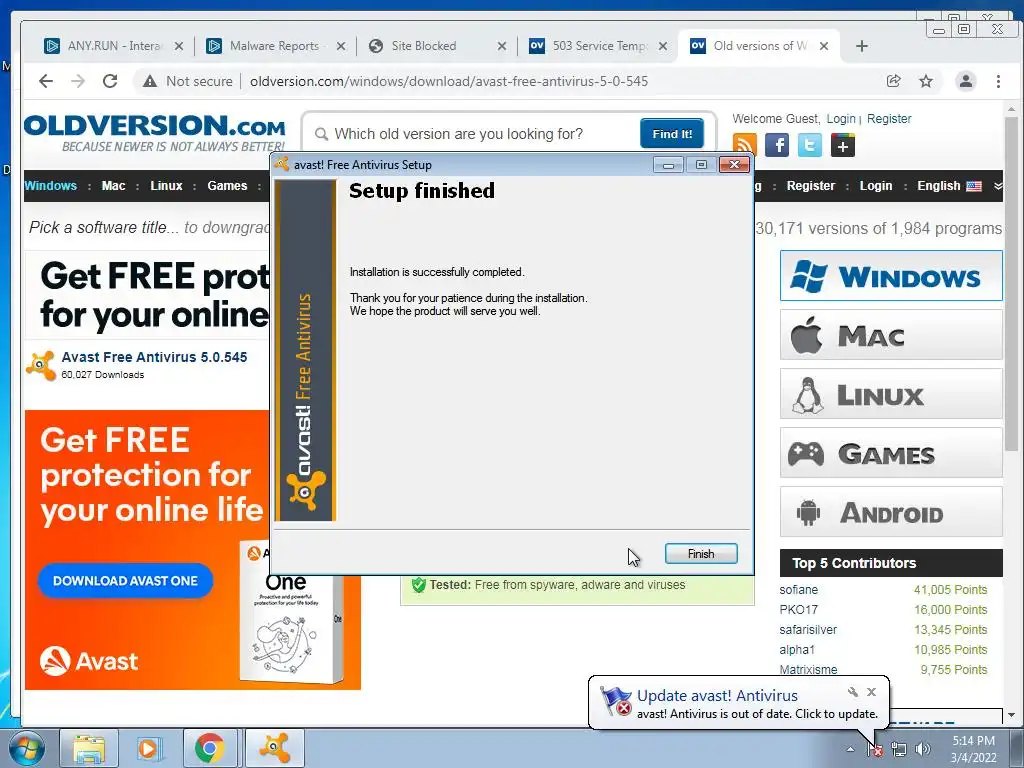Viewport: 1024px width, 768px height.
Task: Open the Facebook icon
Action: click(777, 145)
